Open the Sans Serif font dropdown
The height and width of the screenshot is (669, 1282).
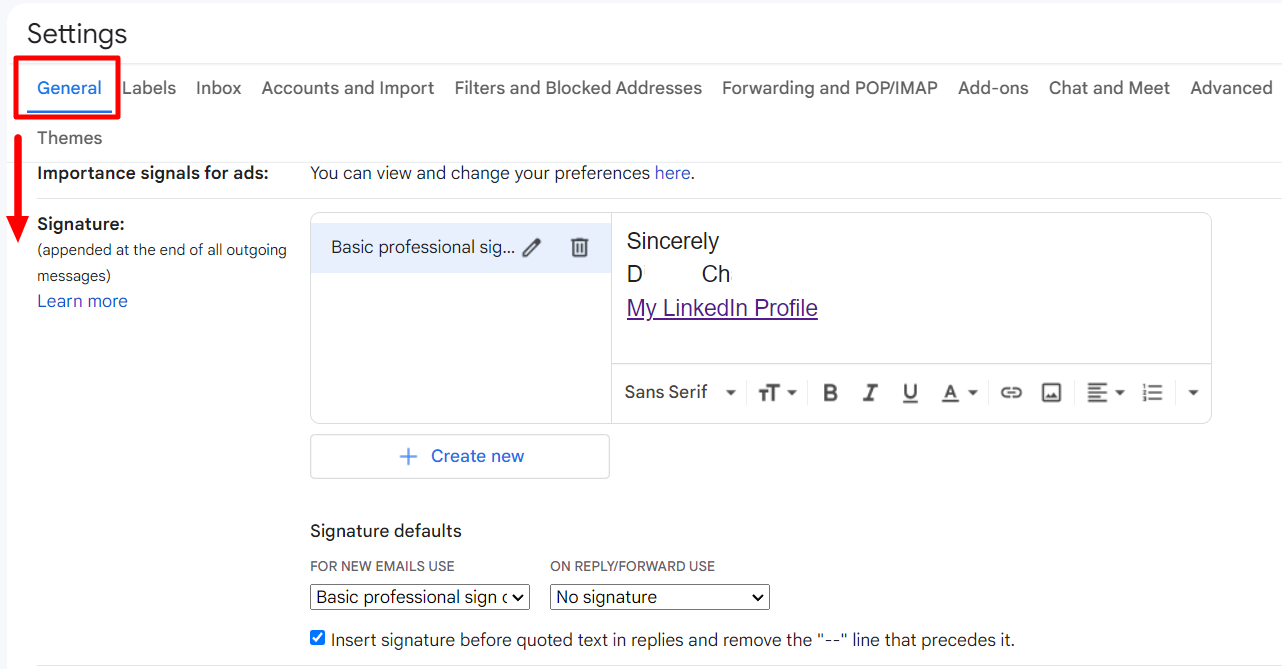pyautogui.click(x=680, y=393)
